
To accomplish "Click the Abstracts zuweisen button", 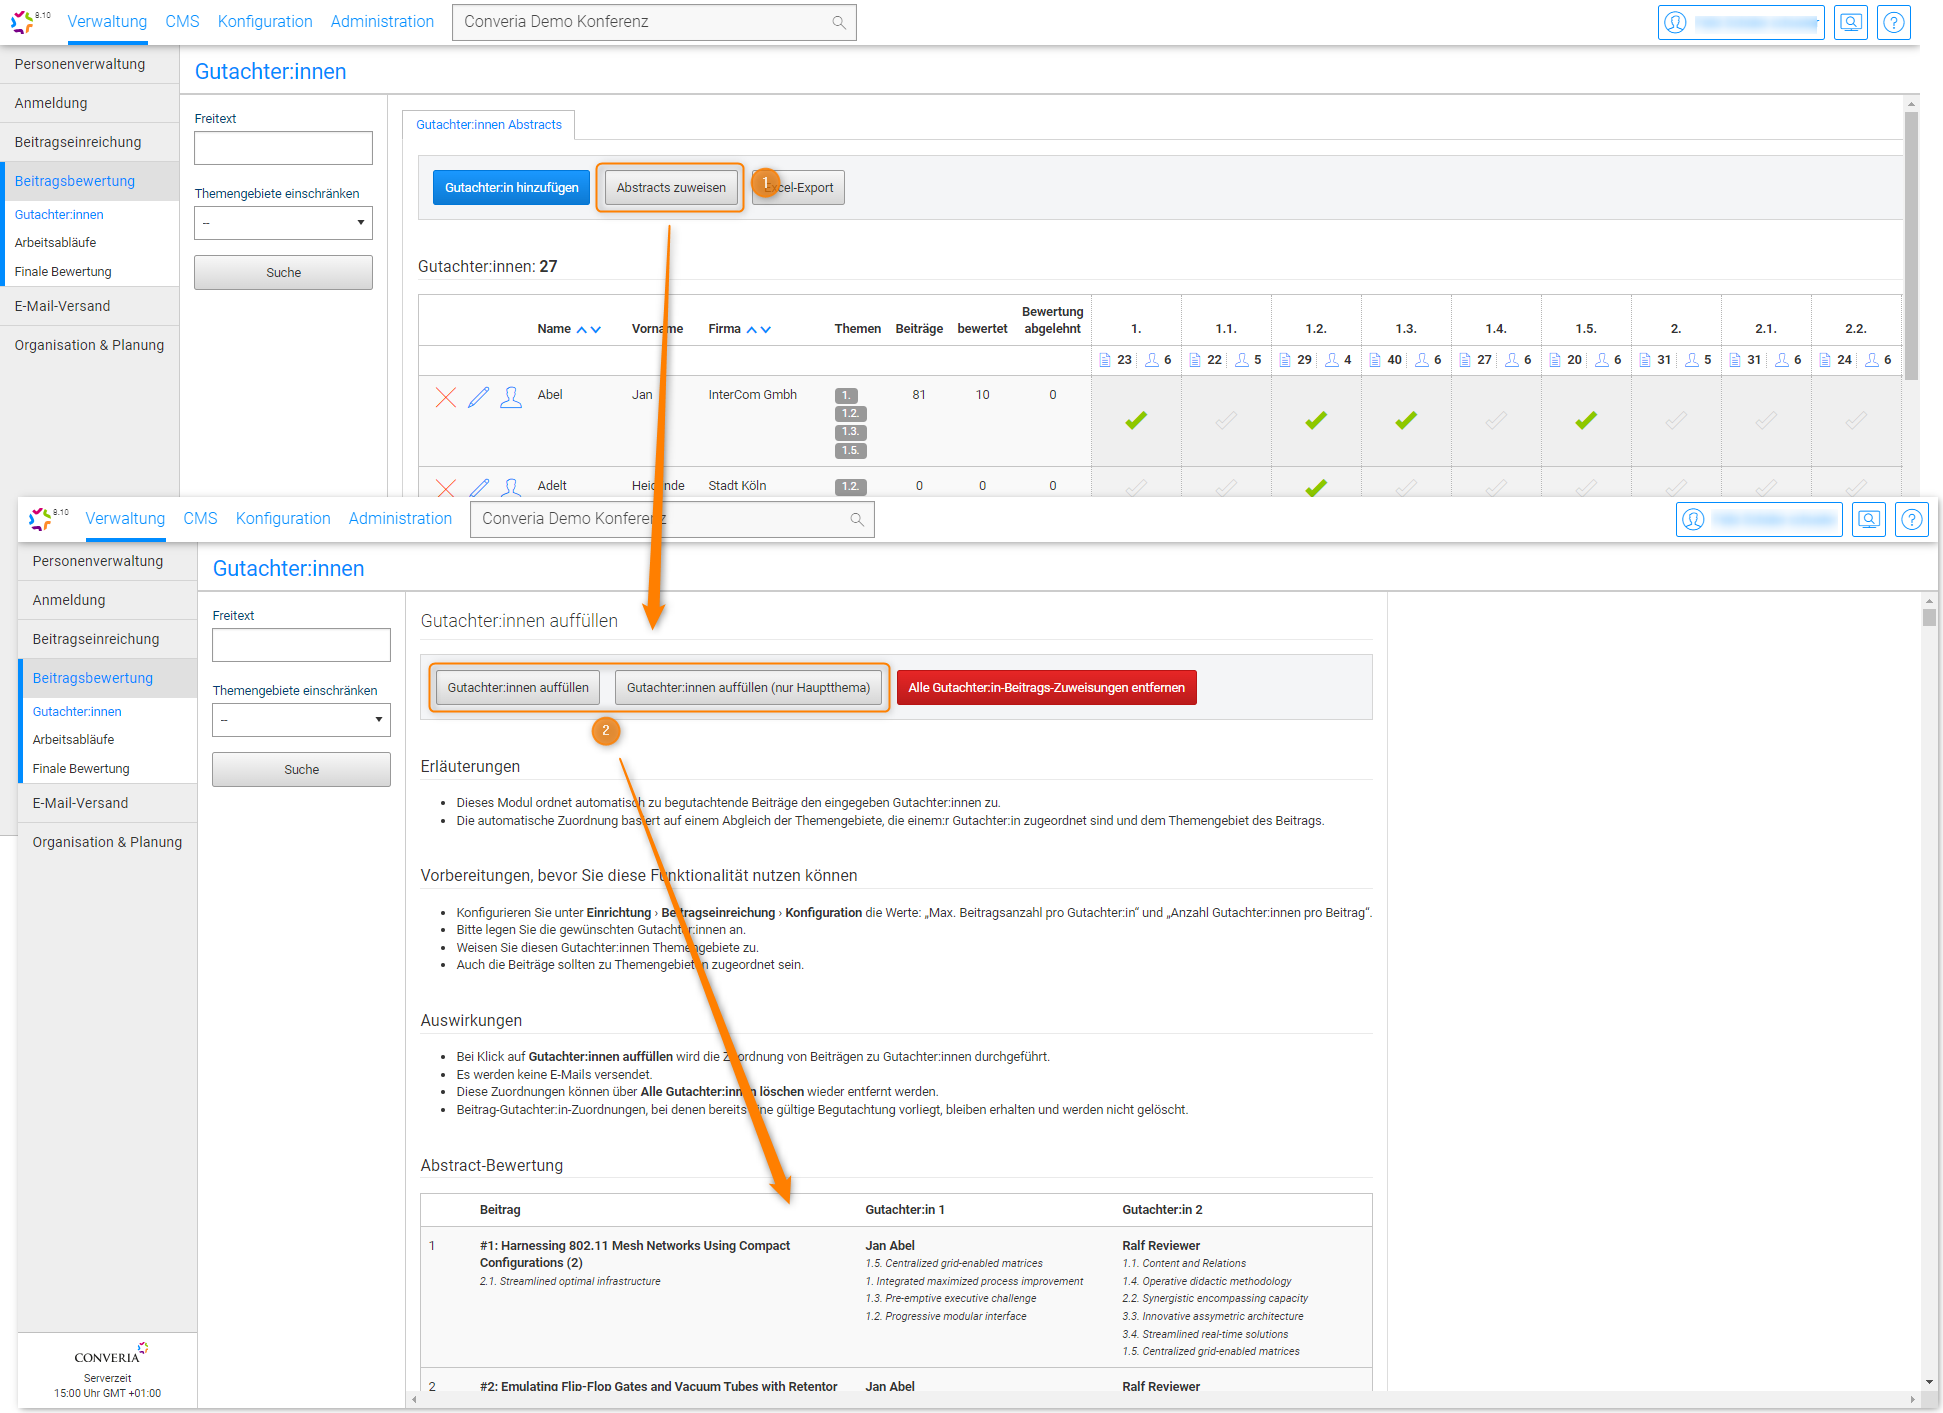I will point(671,188).
